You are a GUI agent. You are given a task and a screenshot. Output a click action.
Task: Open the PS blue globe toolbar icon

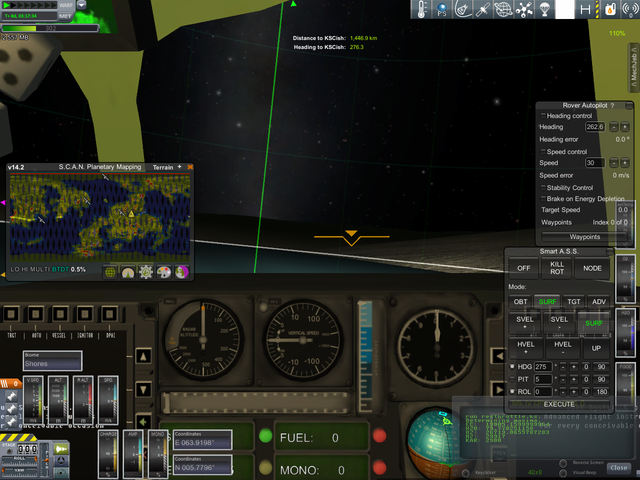[442, 9]
